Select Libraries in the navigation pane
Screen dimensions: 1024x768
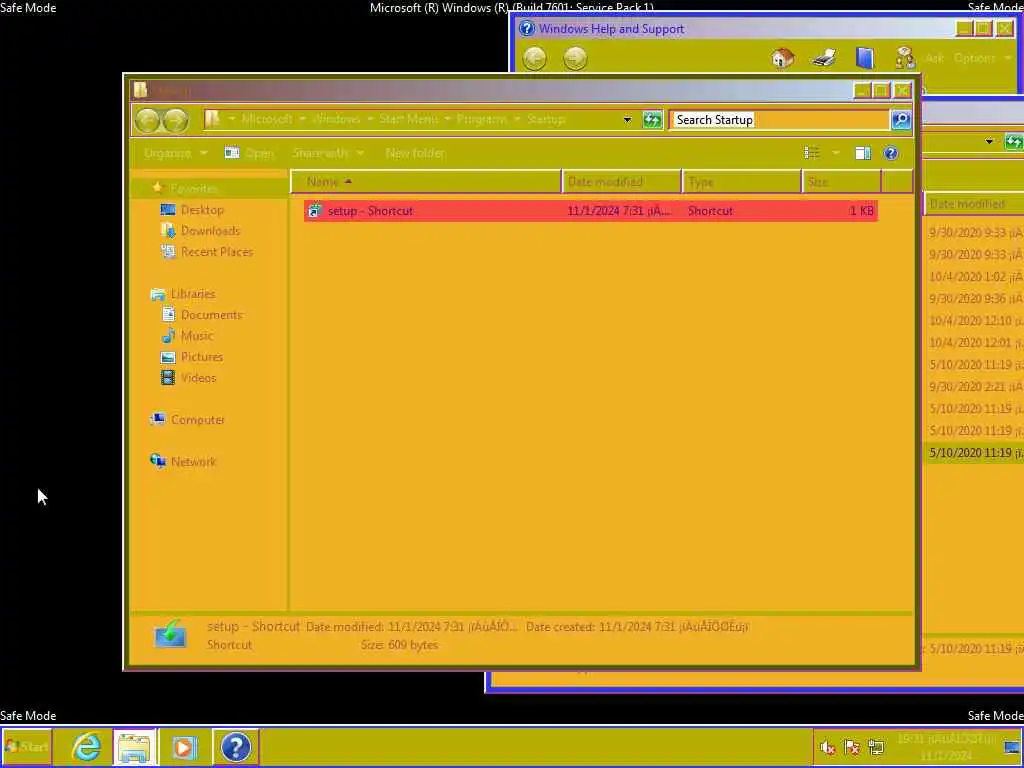[x=193, y=294]
